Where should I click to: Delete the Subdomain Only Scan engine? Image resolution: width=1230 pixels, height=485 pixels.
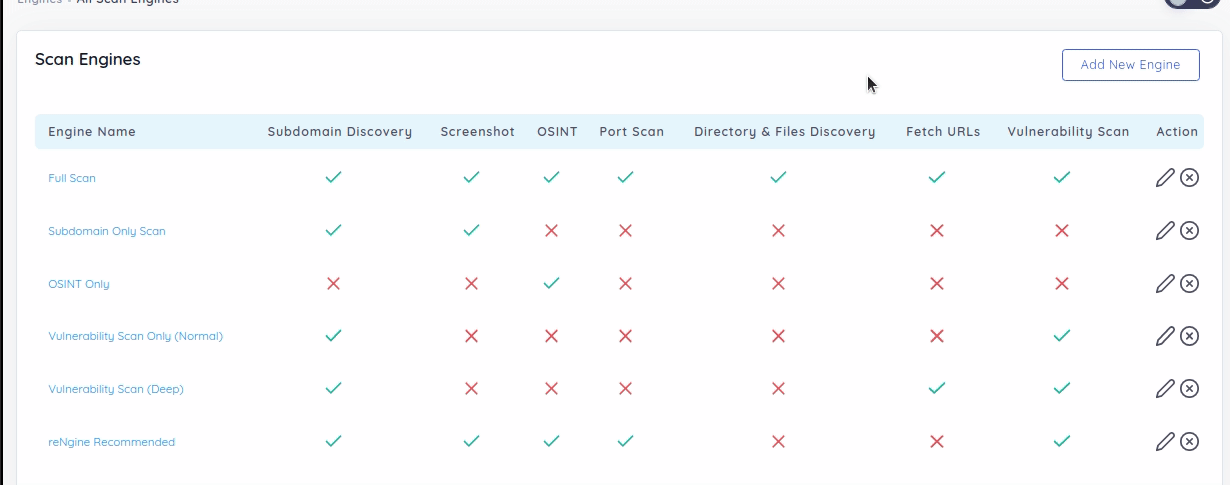[1189, 231]
